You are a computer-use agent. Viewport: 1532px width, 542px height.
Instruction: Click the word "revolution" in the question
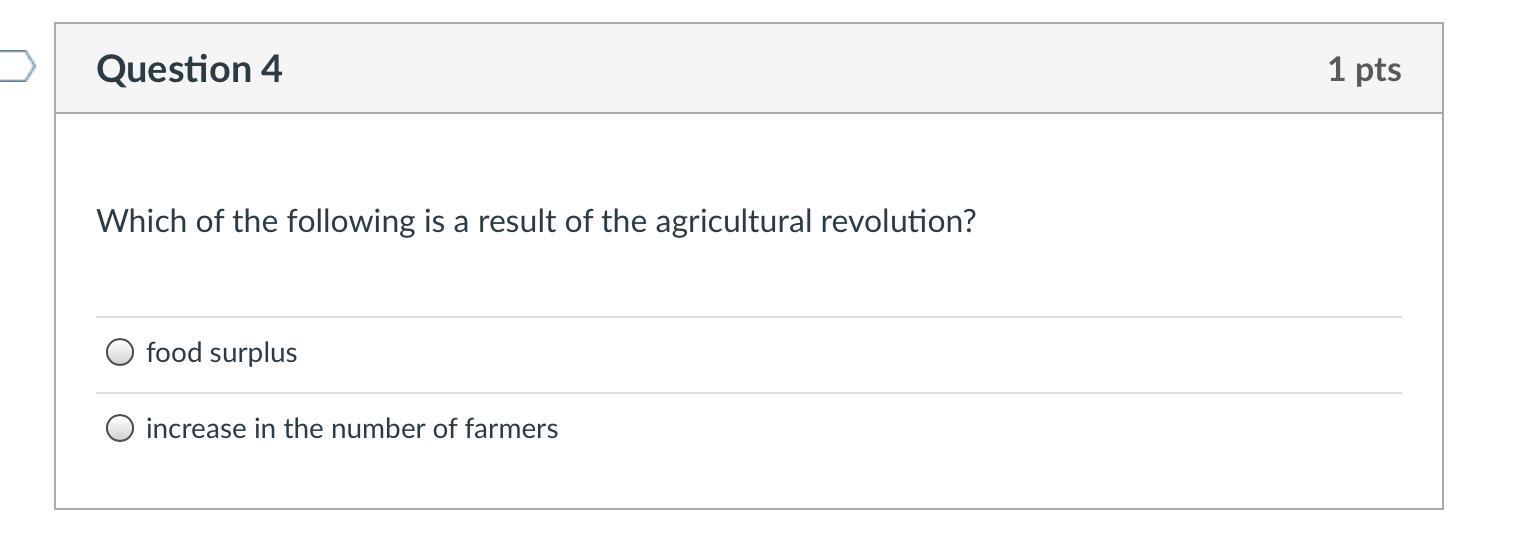click(x=897, y=221)
